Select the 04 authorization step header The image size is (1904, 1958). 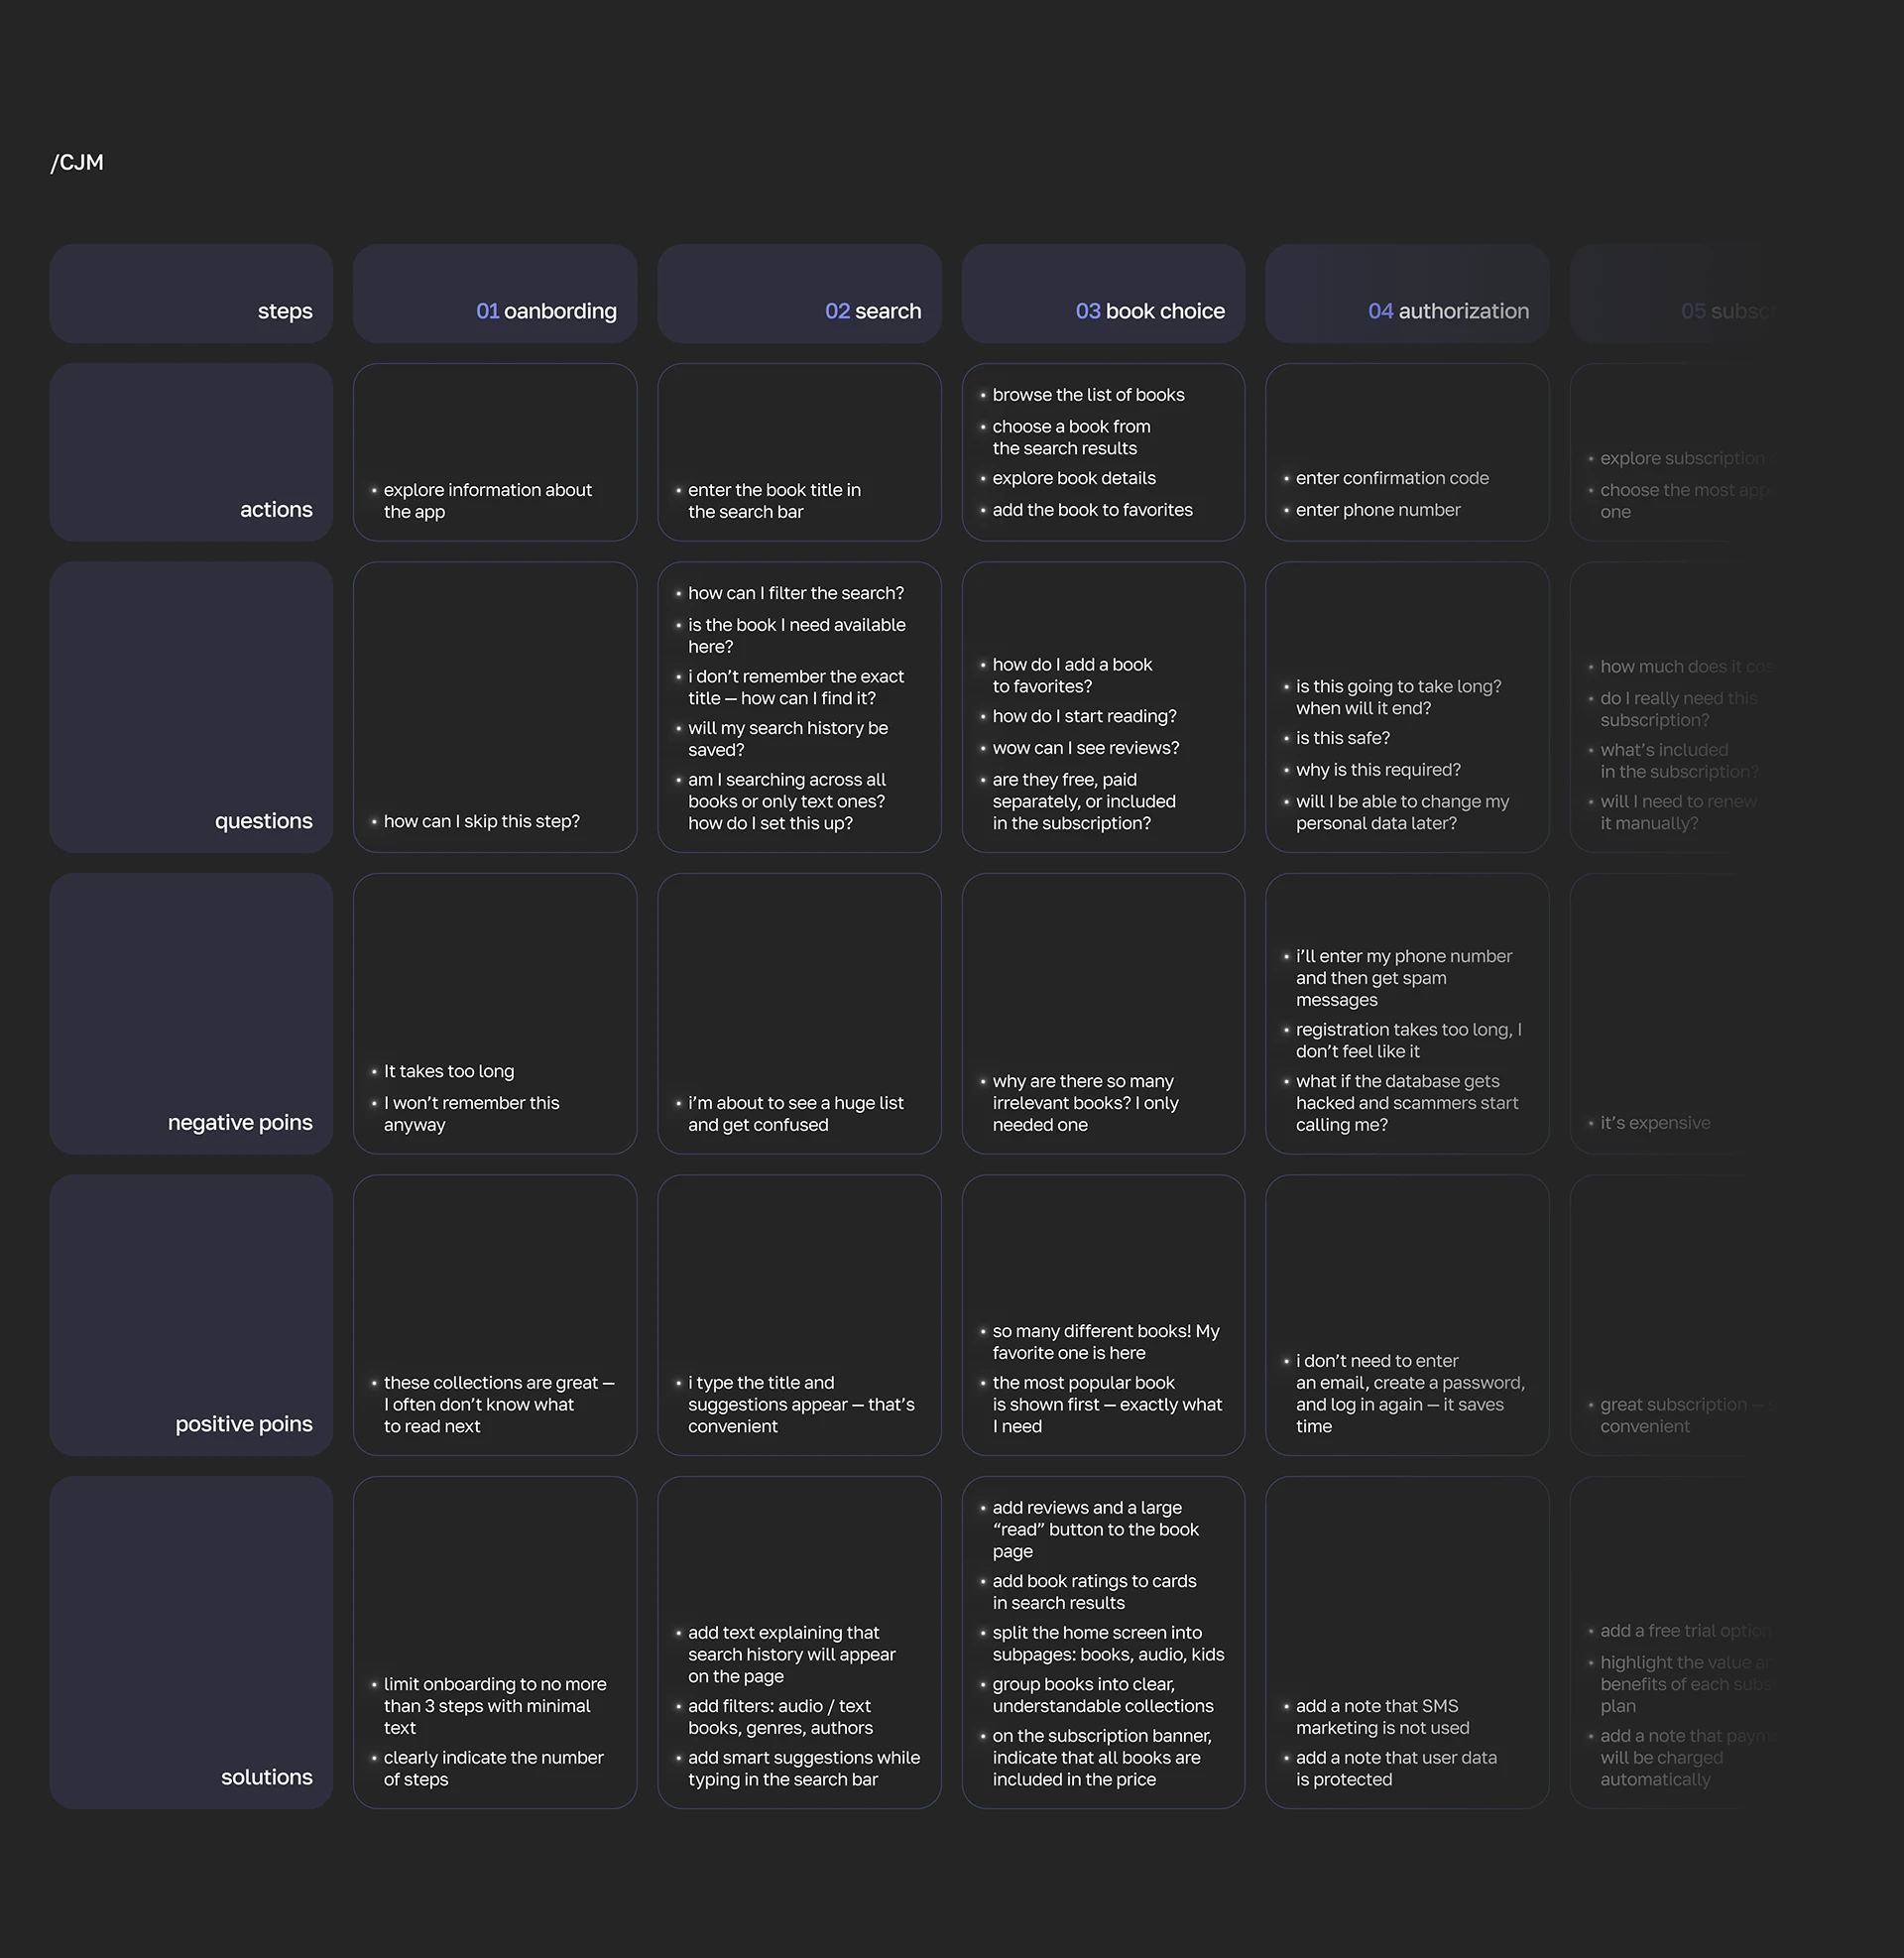click(1447, 311)
